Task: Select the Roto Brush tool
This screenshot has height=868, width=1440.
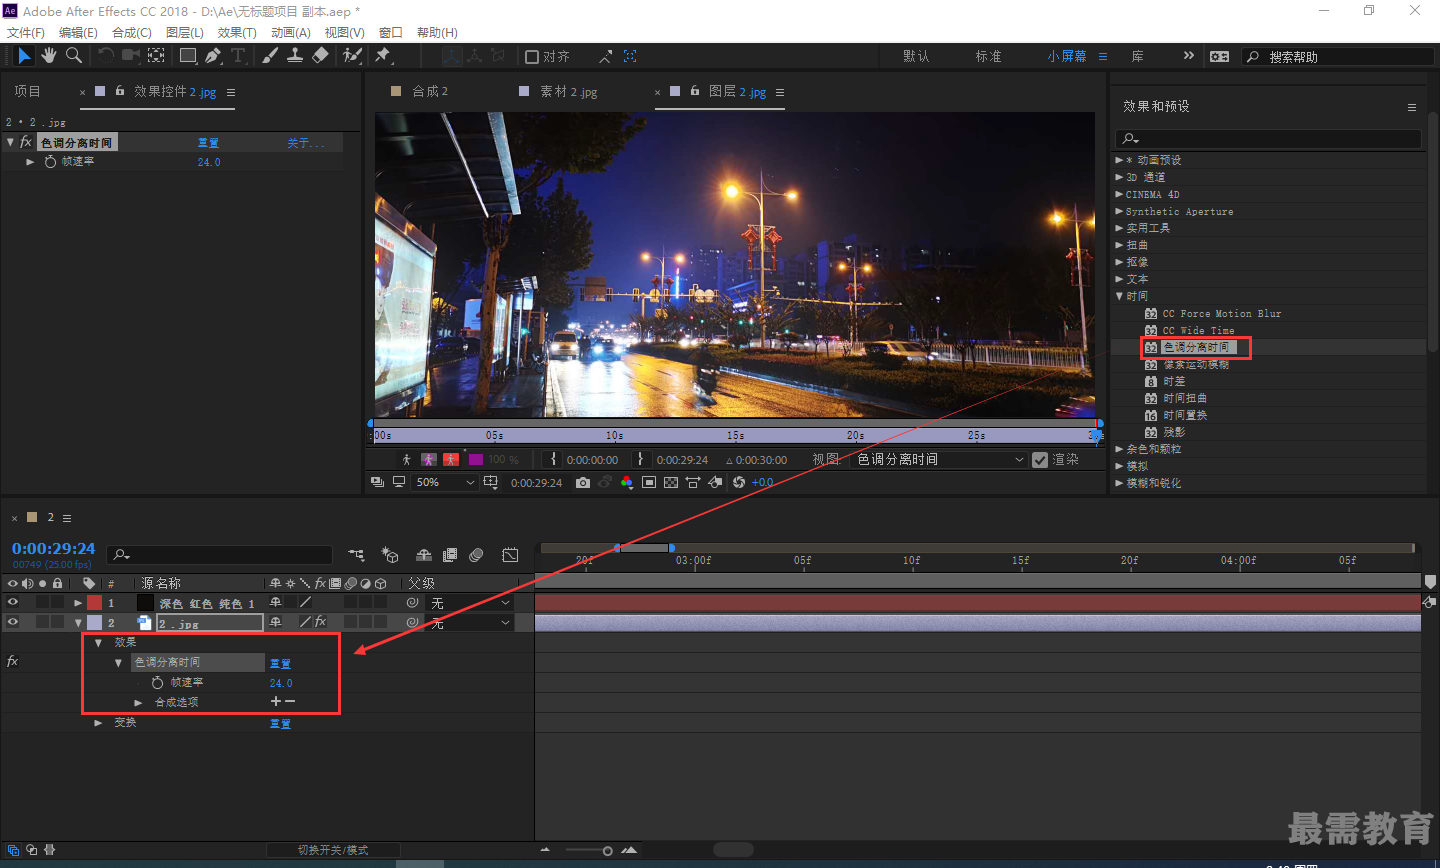Action: [352, 56]
